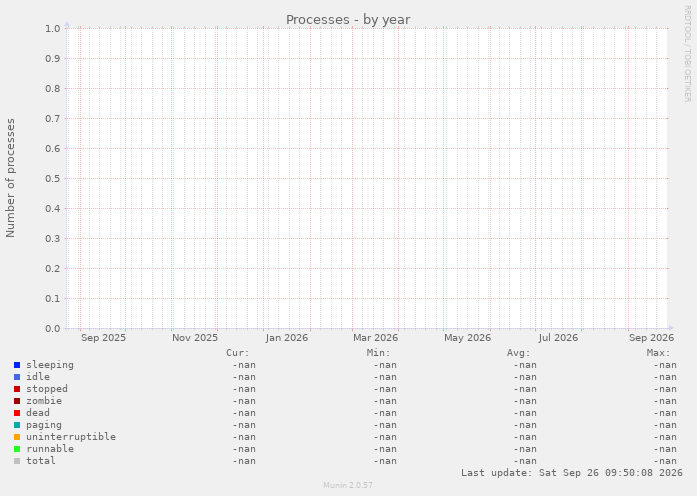Click the runnable legend color swatch
Screen dimensions: 697x496
(17, 449)
